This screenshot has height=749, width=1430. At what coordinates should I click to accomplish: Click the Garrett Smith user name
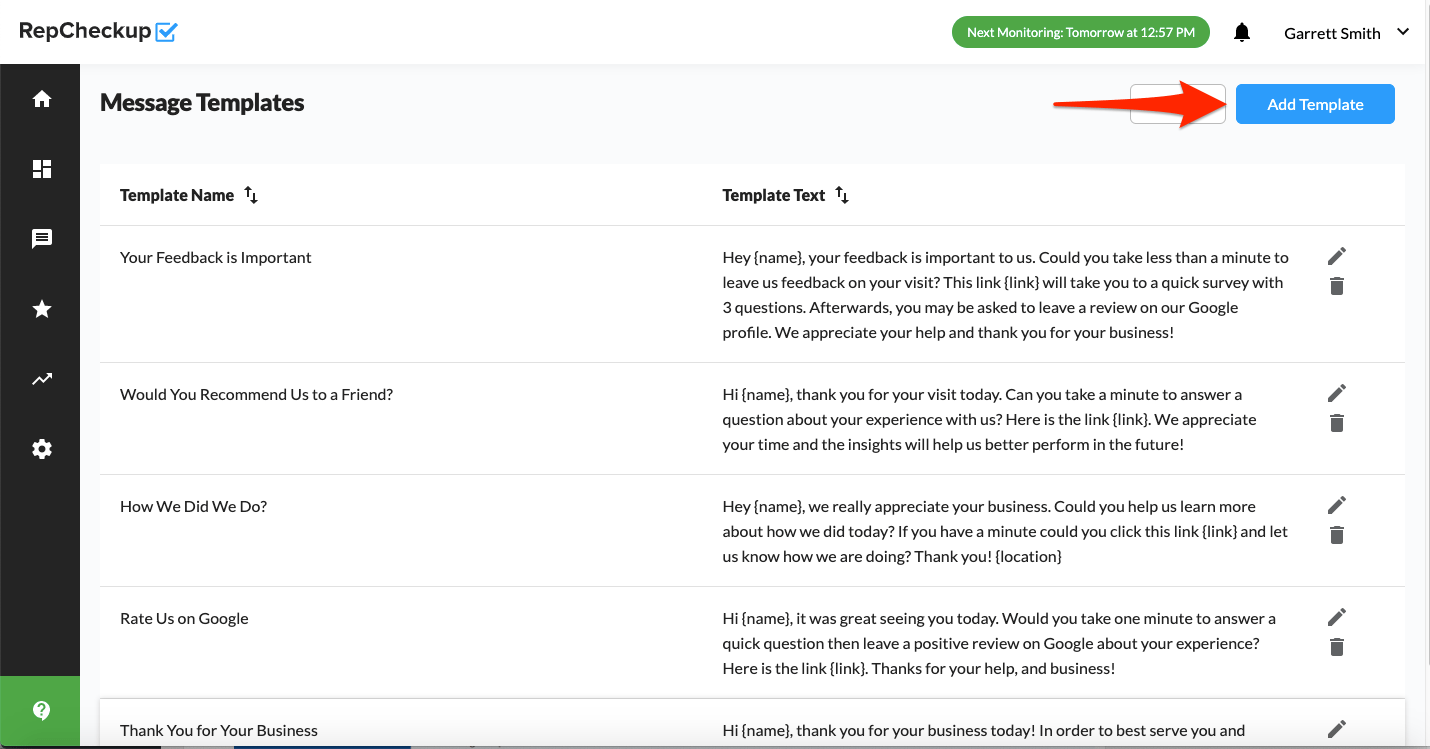coord(1332,33)
